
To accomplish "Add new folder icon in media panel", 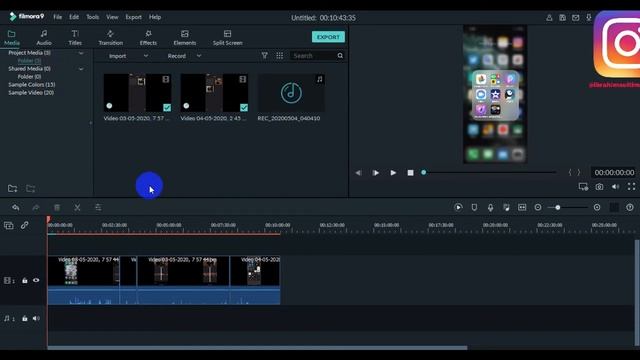I will 13,188.
